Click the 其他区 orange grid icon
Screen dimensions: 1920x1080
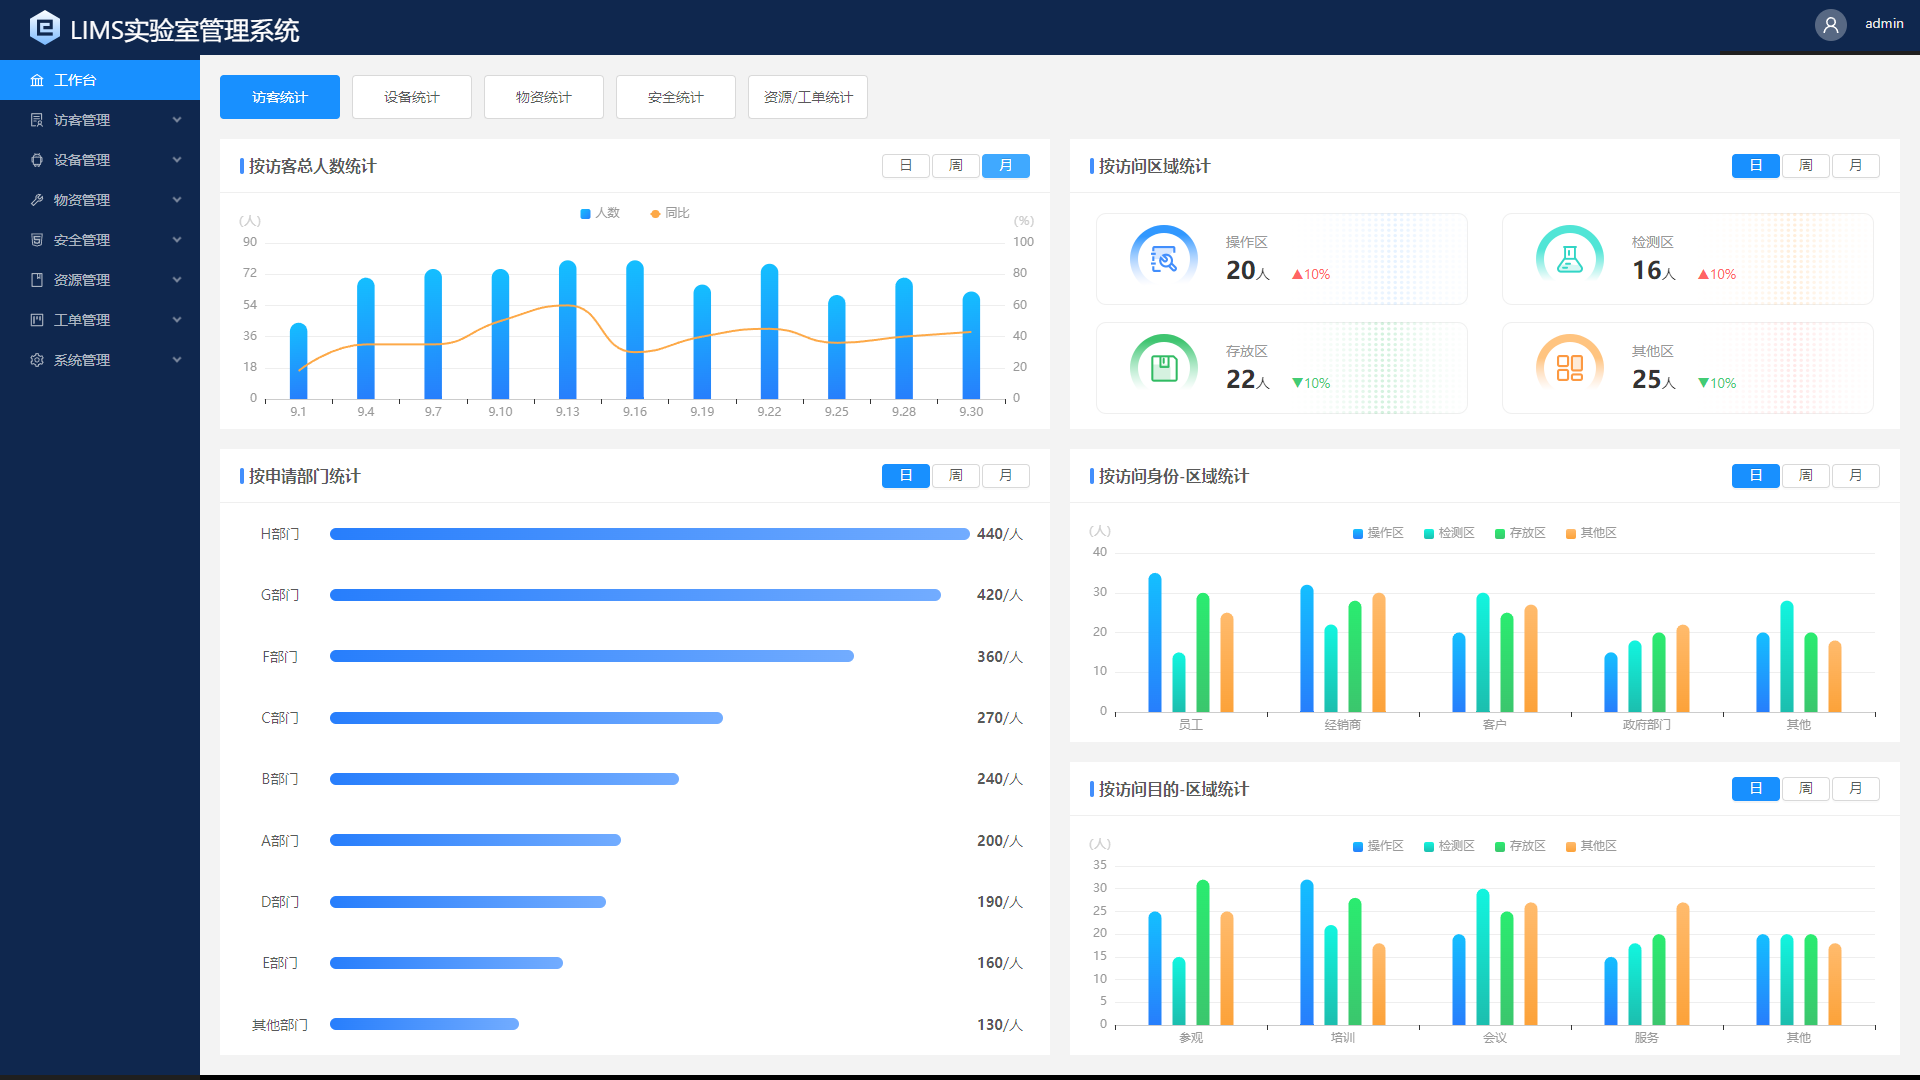pyautogui.click(x=1569, y=368)
